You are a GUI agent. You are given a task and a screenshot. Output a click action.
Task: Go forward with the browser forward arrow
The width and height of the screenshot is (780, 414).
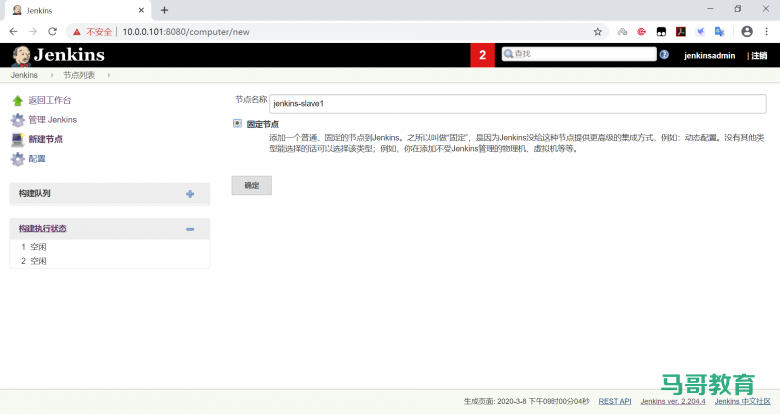point(33,31)
